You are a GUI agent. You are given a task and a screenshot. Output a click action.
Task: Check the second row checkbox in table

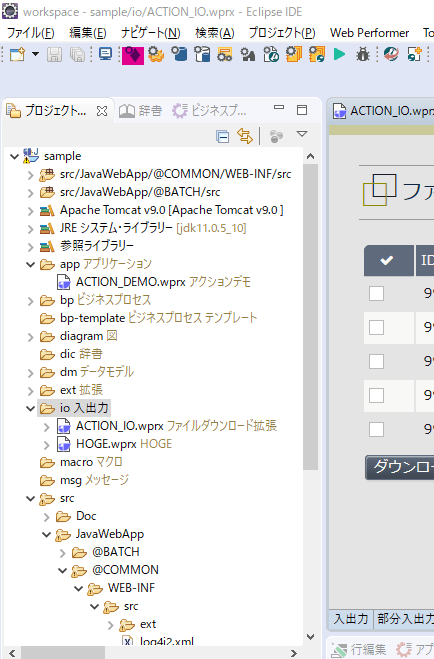click(376, 327)
